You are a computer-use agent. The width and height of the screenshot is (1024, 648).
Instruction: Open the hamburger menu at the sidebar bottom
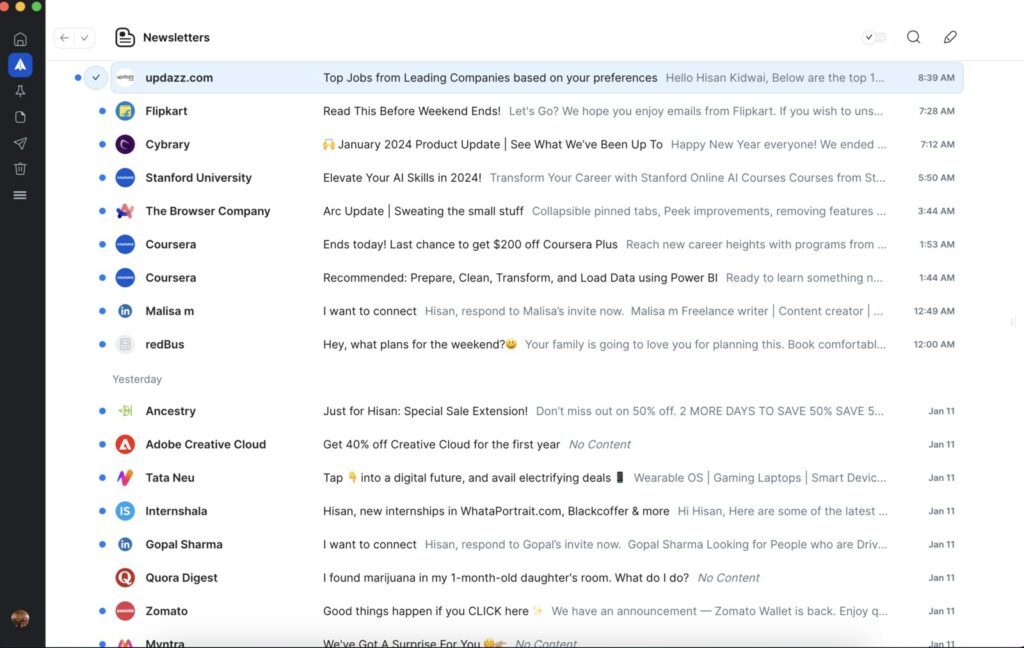coord(20,195)
